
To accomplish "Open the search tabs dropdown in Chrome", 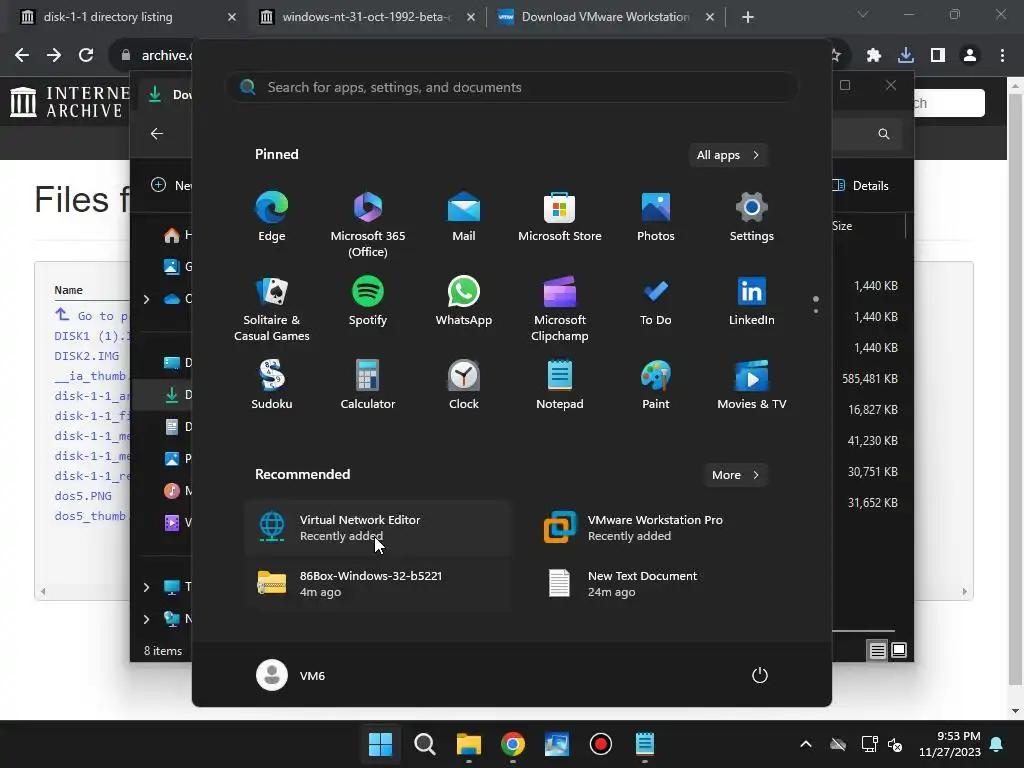I will click(x=863, y=14).
